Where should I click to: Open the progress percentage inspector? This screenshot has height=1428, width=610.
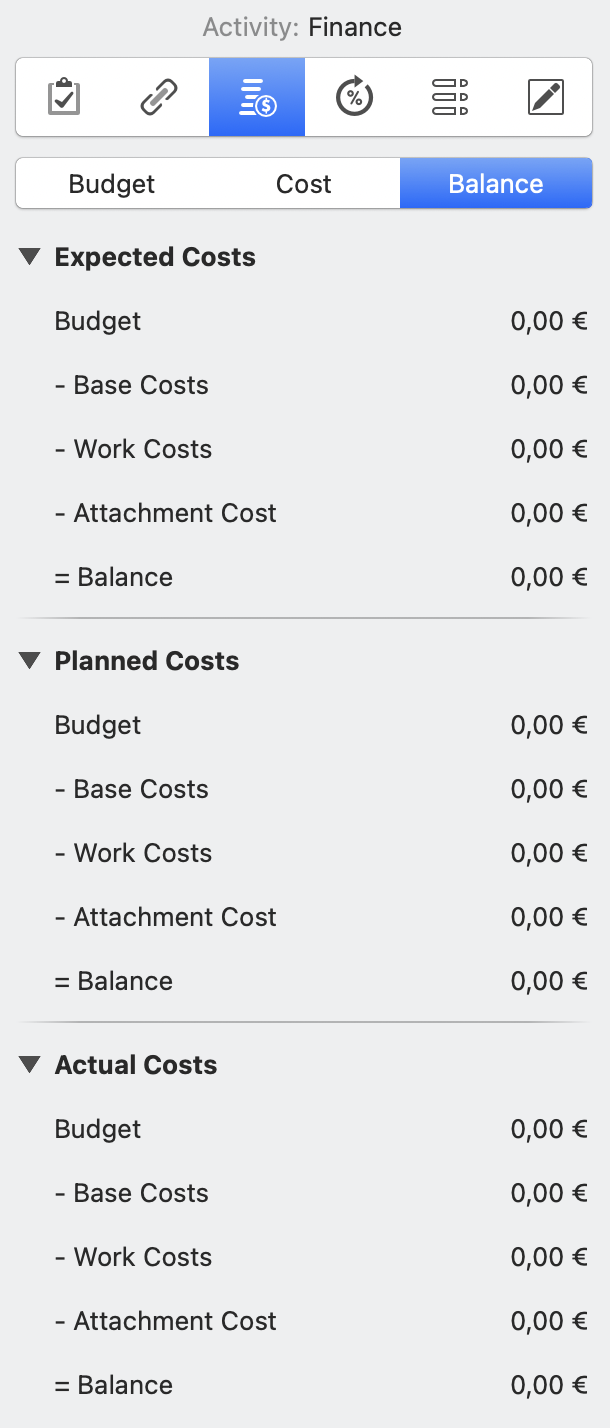(353, 97)
